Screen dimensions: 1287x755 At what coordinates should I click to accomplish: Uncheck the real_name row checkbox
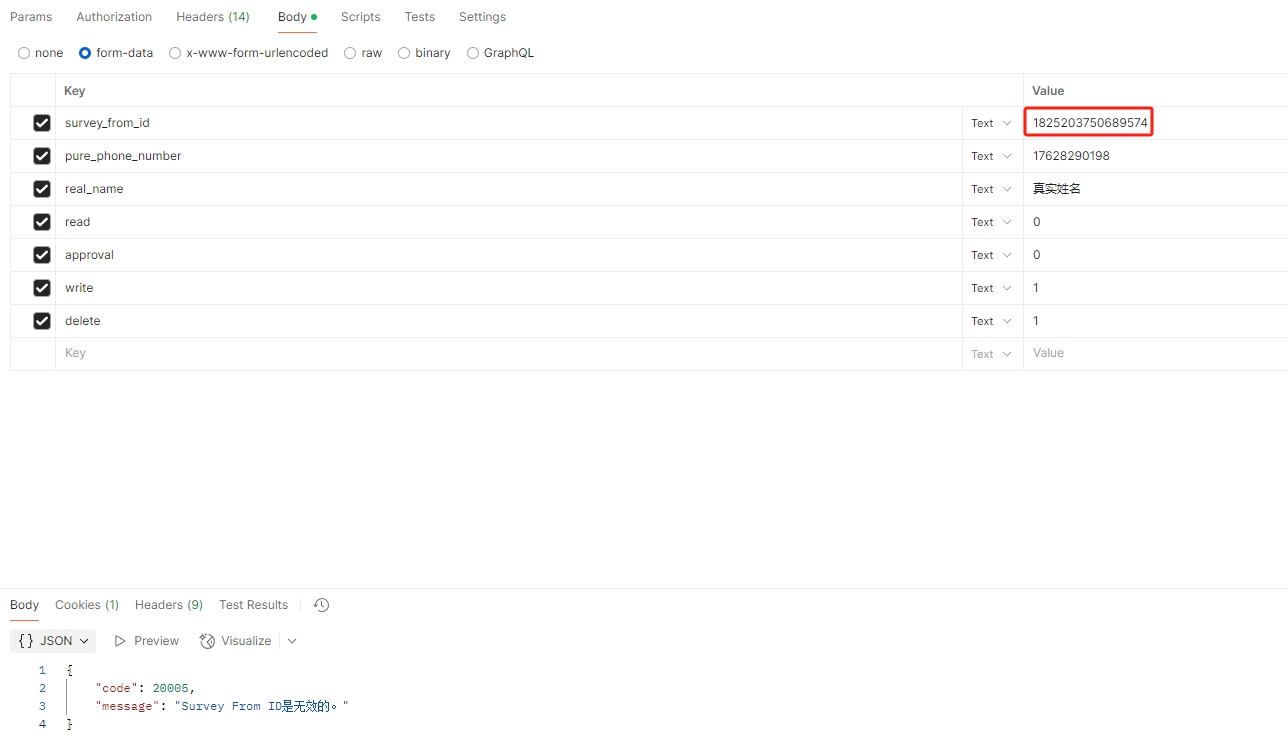(x=42, y=189)
